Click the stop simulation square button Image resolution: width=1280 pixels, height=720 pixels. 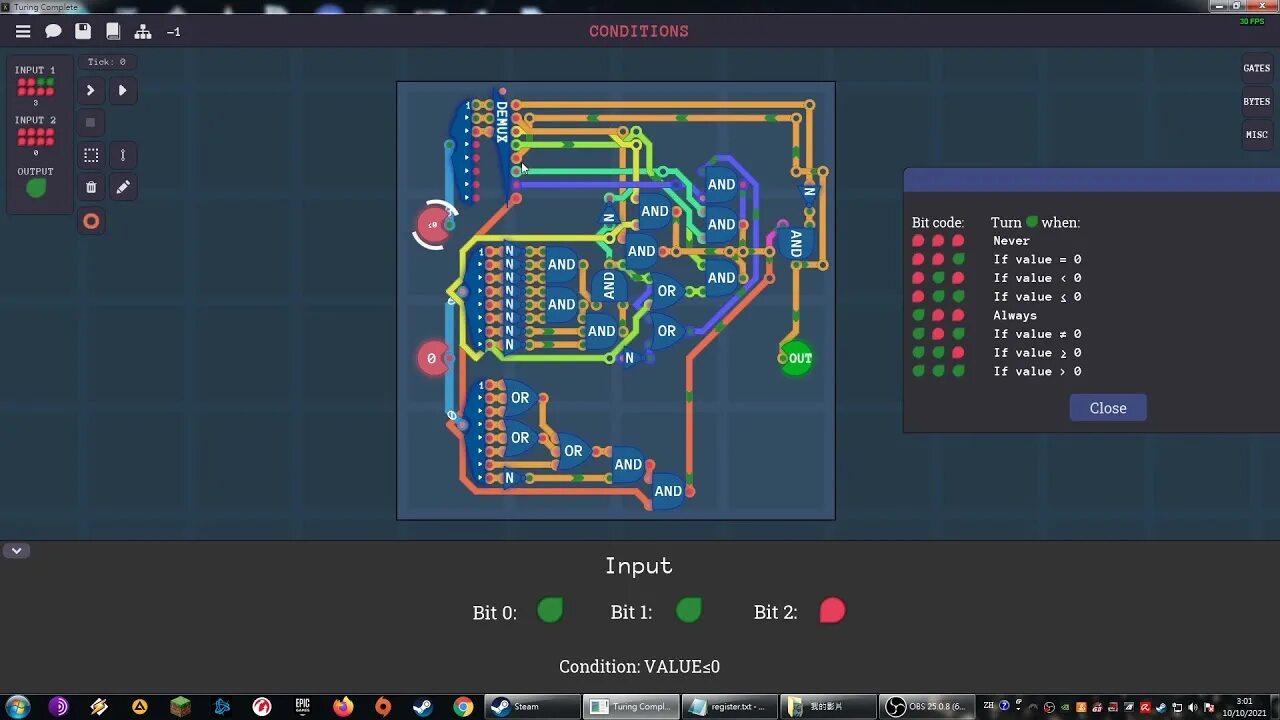point(90,122)
